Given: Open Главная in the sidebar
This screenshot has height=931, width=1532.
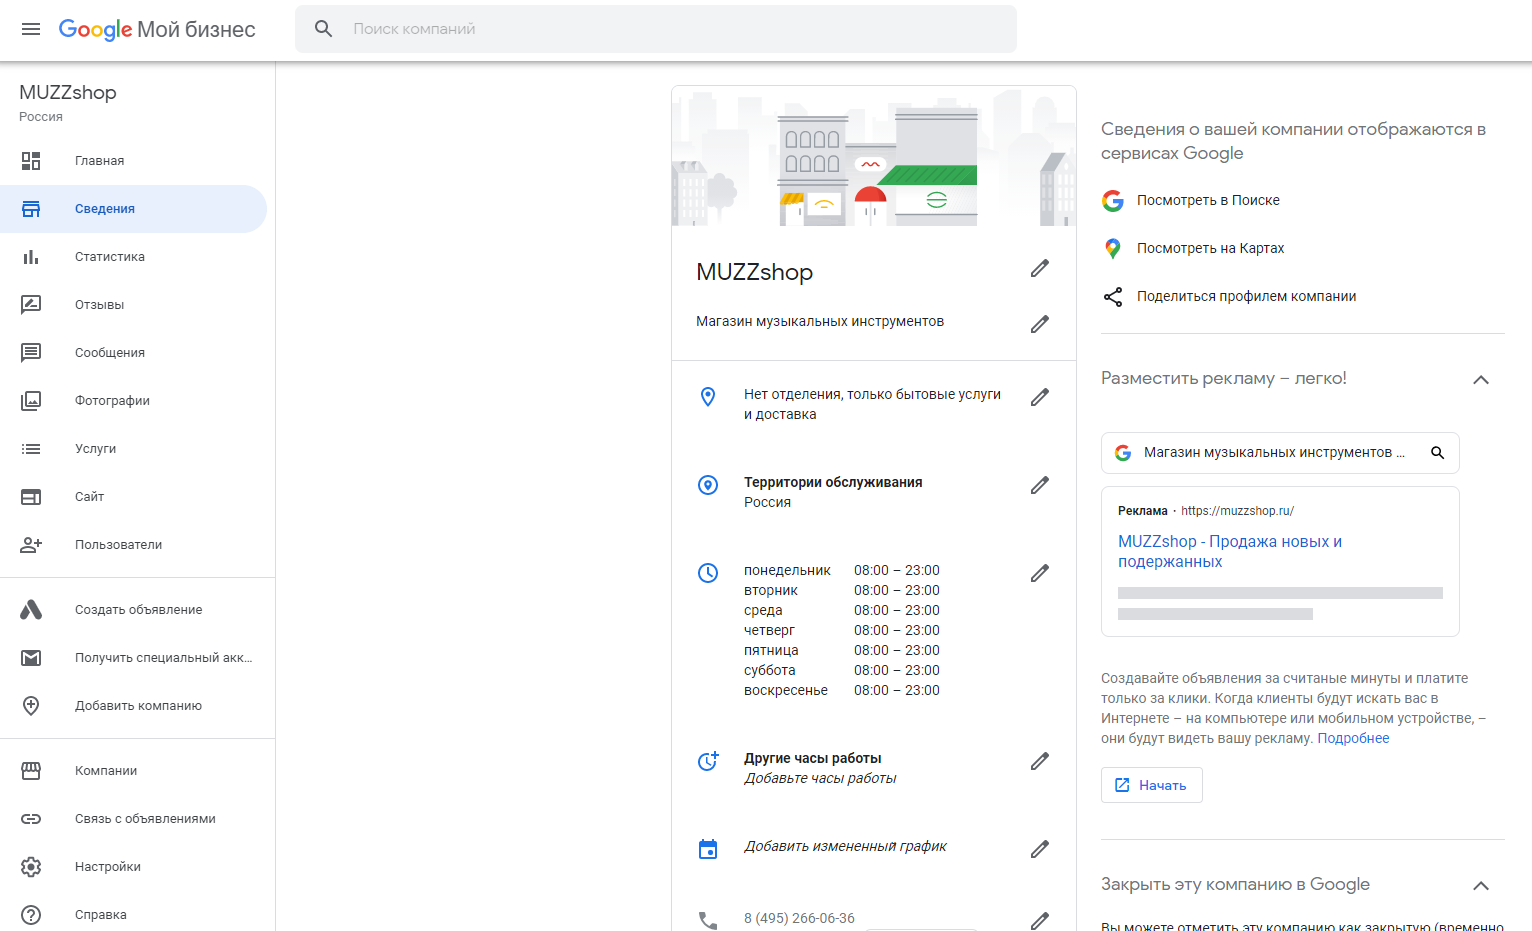Looking at the screenshot, I should click(x=133, y=161).
